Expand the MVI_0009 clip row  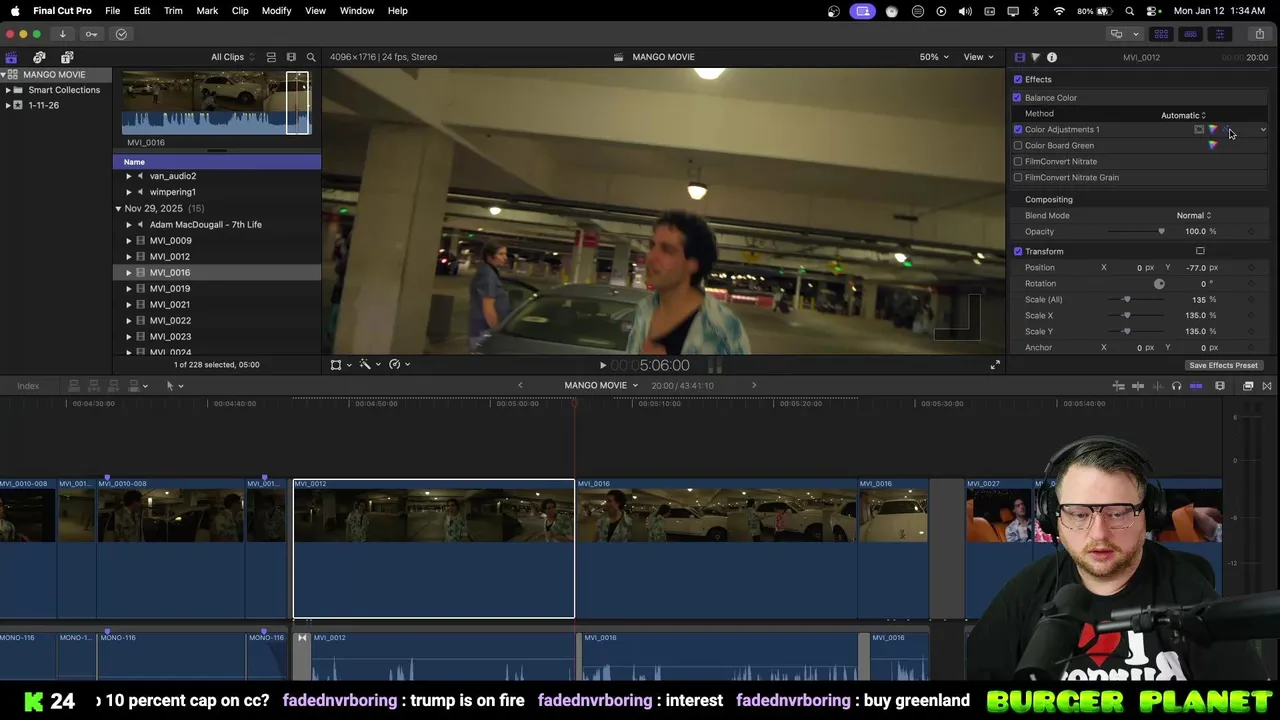click(x=129, y=240)
